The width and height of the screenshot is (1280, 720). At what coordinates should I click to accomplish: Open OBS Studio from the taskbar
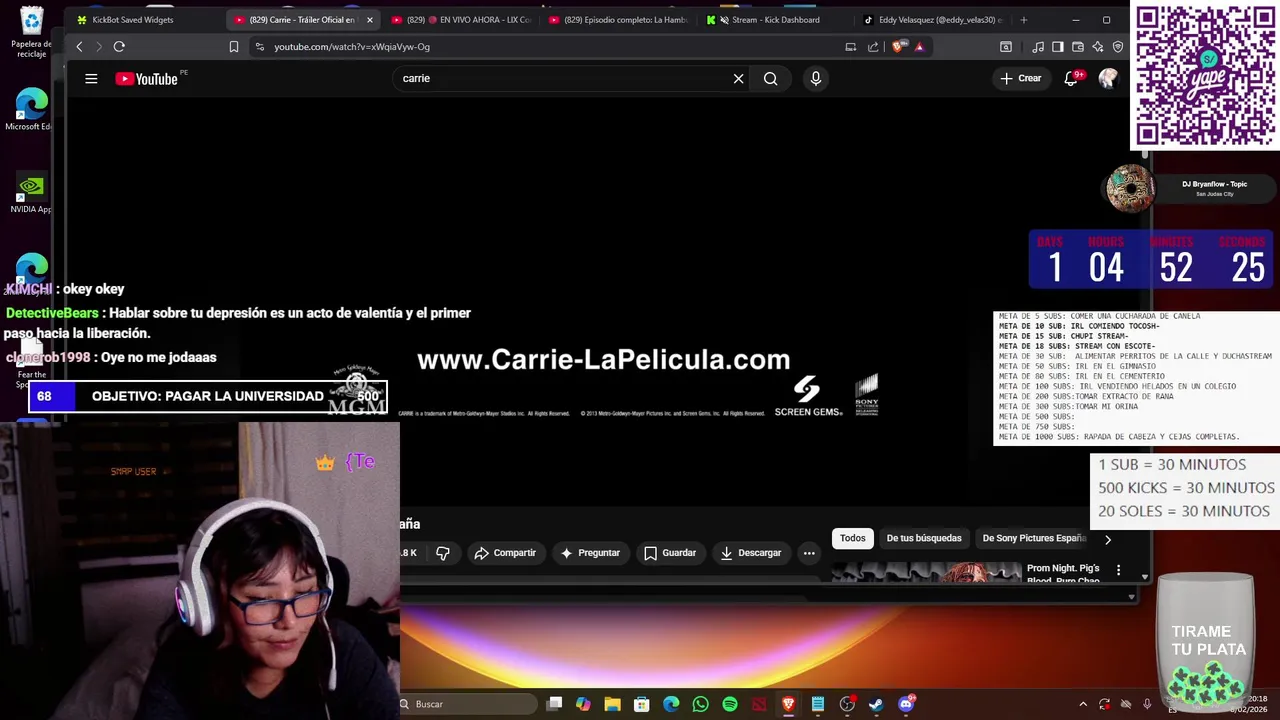tap(847, 704)
